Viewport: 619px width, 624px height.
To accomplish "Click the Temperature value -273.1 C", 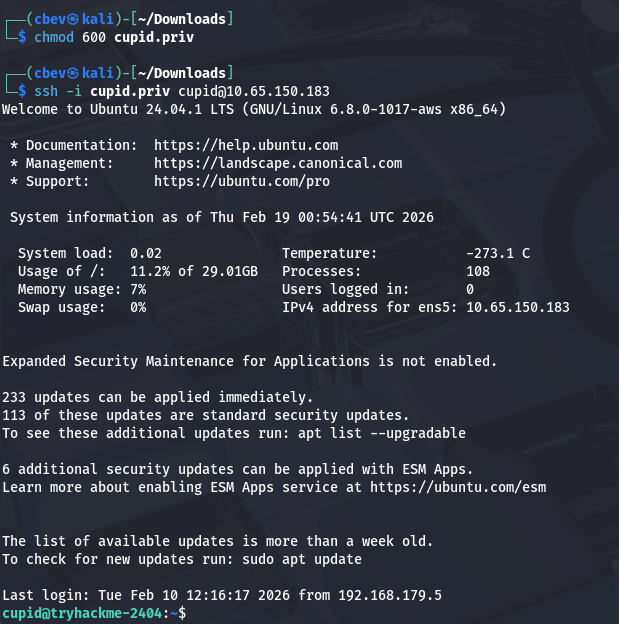I will 498,253.
